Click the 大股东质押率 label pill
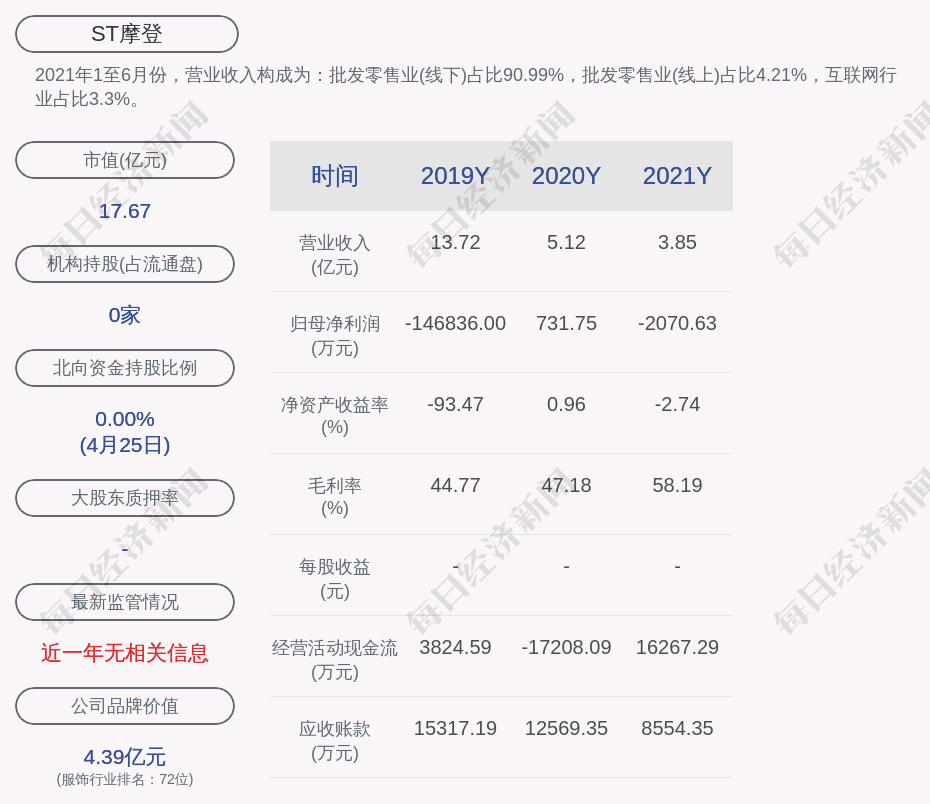 tap(125, 498)
